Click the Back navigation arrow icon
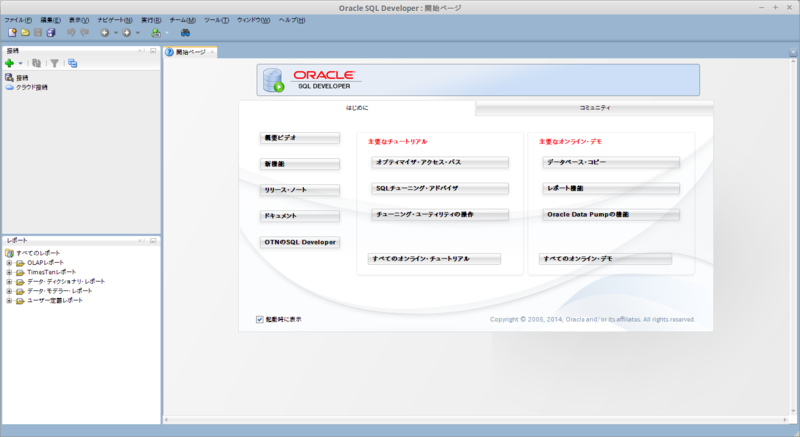The width and height of the screenshot is (800, 437). coord(105,33)
